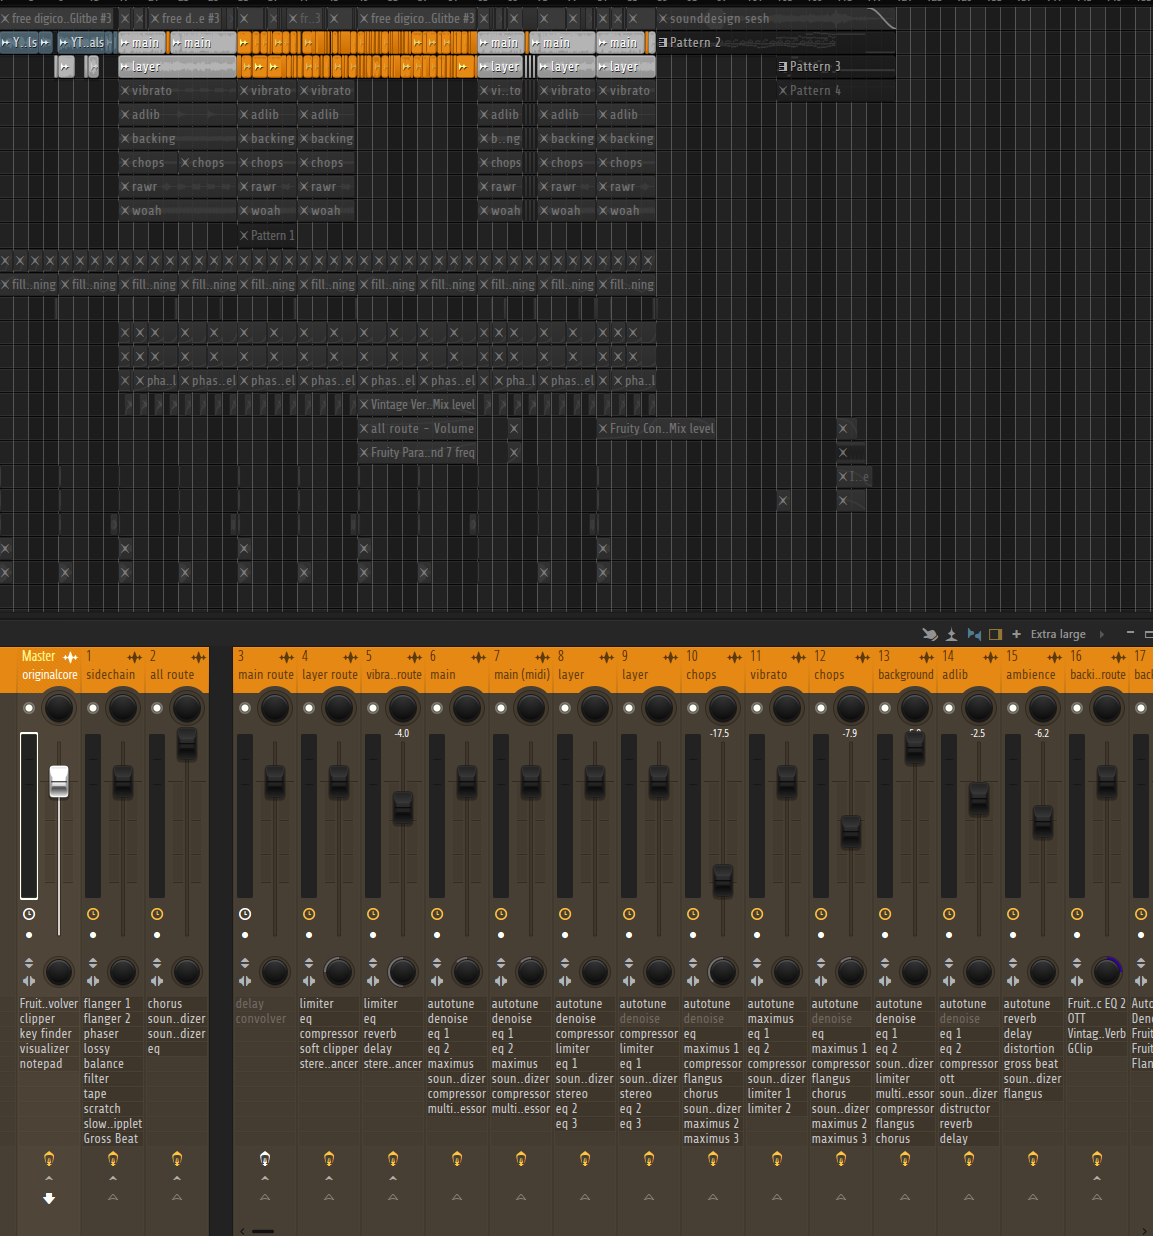Screen dimensions: 1153x1236
Task: Click the dock panel square icon
Action: pos(995,634)
